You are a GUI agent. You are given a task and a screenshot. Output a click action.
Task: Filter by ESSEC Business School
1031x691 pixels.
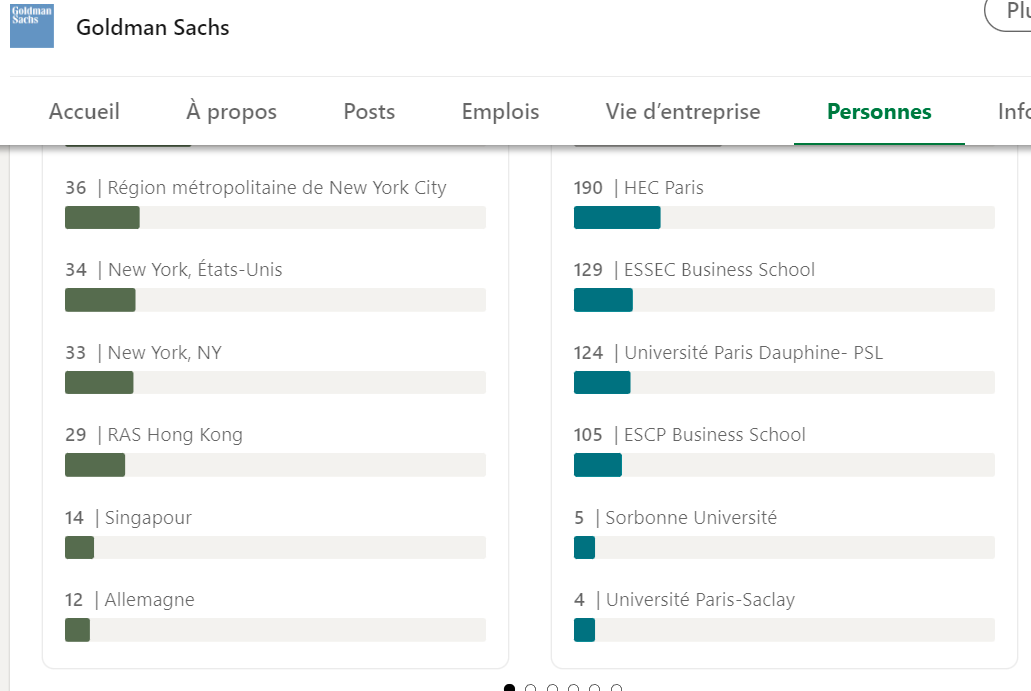pos(784,285)
